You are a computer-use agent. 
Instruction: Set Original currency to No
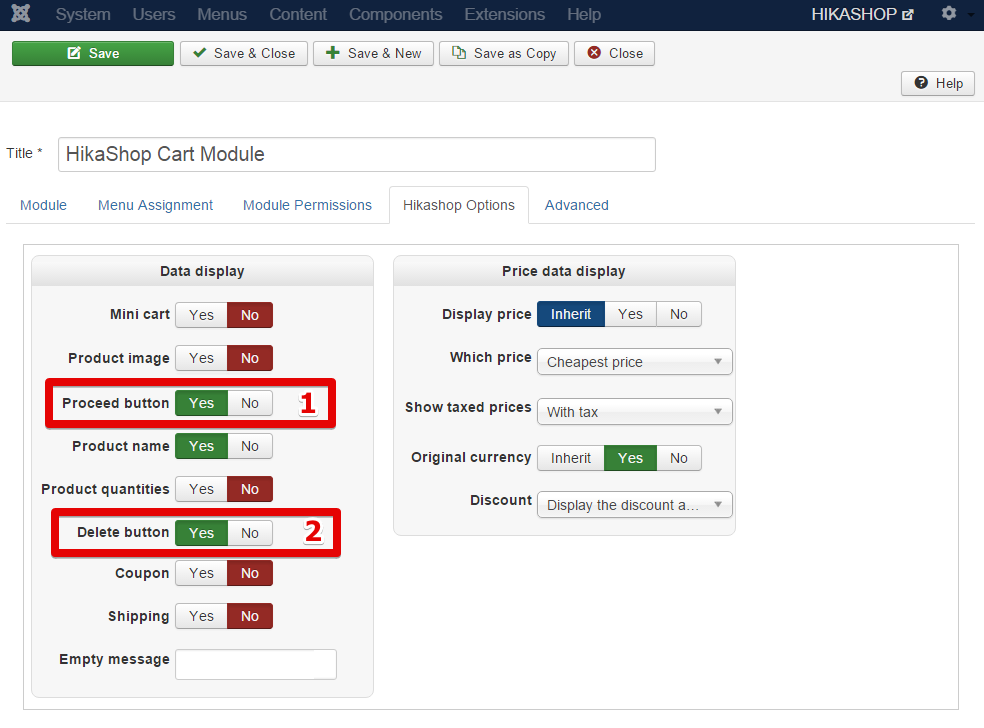click(678, 458)
